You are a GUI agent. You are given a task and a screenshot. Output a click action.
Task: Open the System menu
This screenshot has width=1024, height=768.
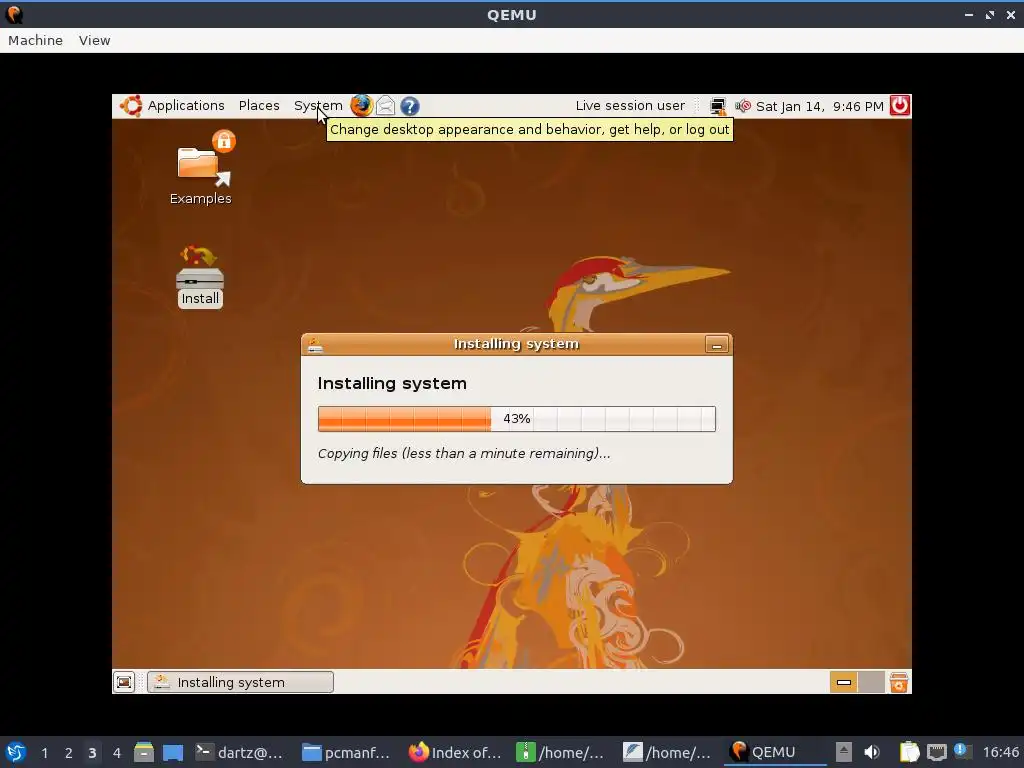318,106
